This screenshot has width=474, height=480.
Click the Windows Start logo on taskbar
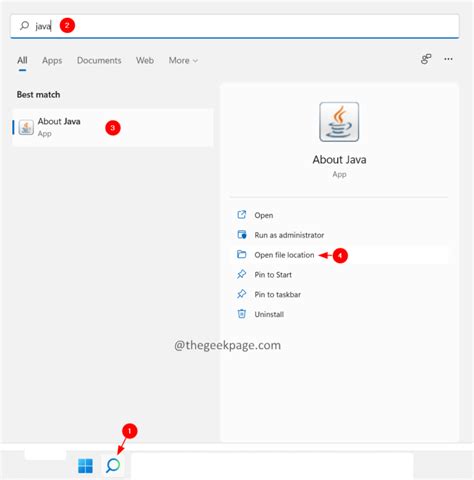[85, 466]
